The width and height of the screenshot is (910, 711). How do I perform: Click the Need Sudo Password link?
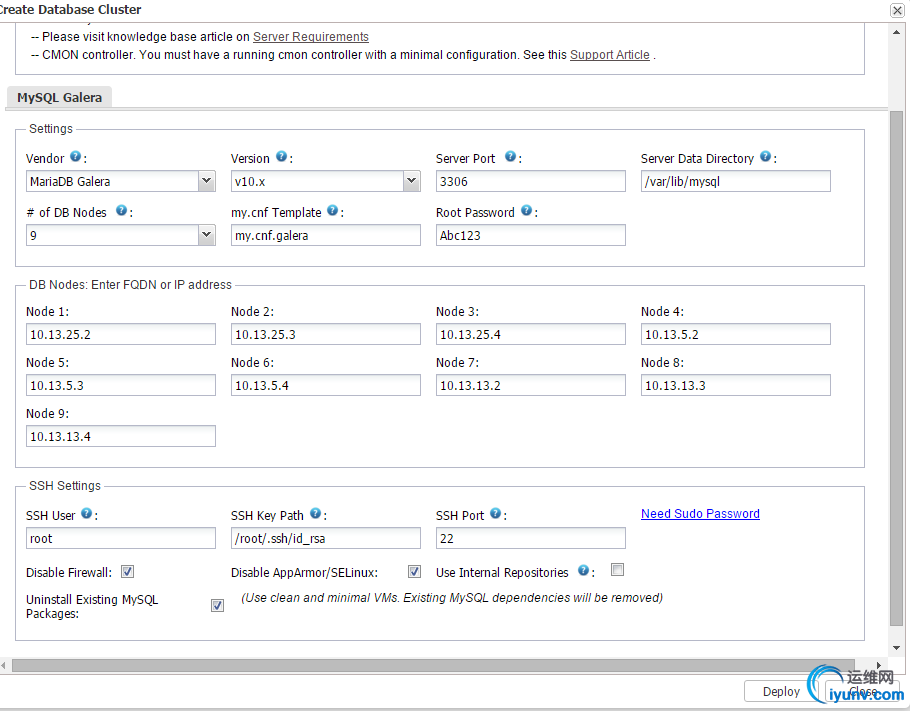pyautogui.click(x=700, y=514)
